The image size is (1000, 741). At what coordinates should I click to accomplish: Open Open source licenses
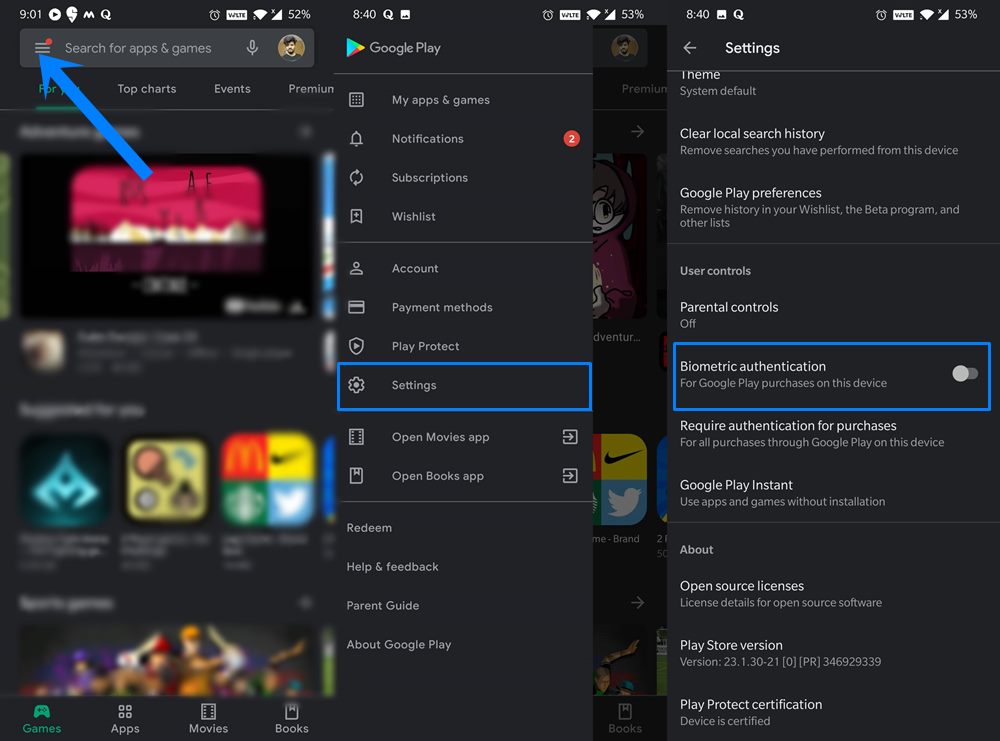pos(833,594)
